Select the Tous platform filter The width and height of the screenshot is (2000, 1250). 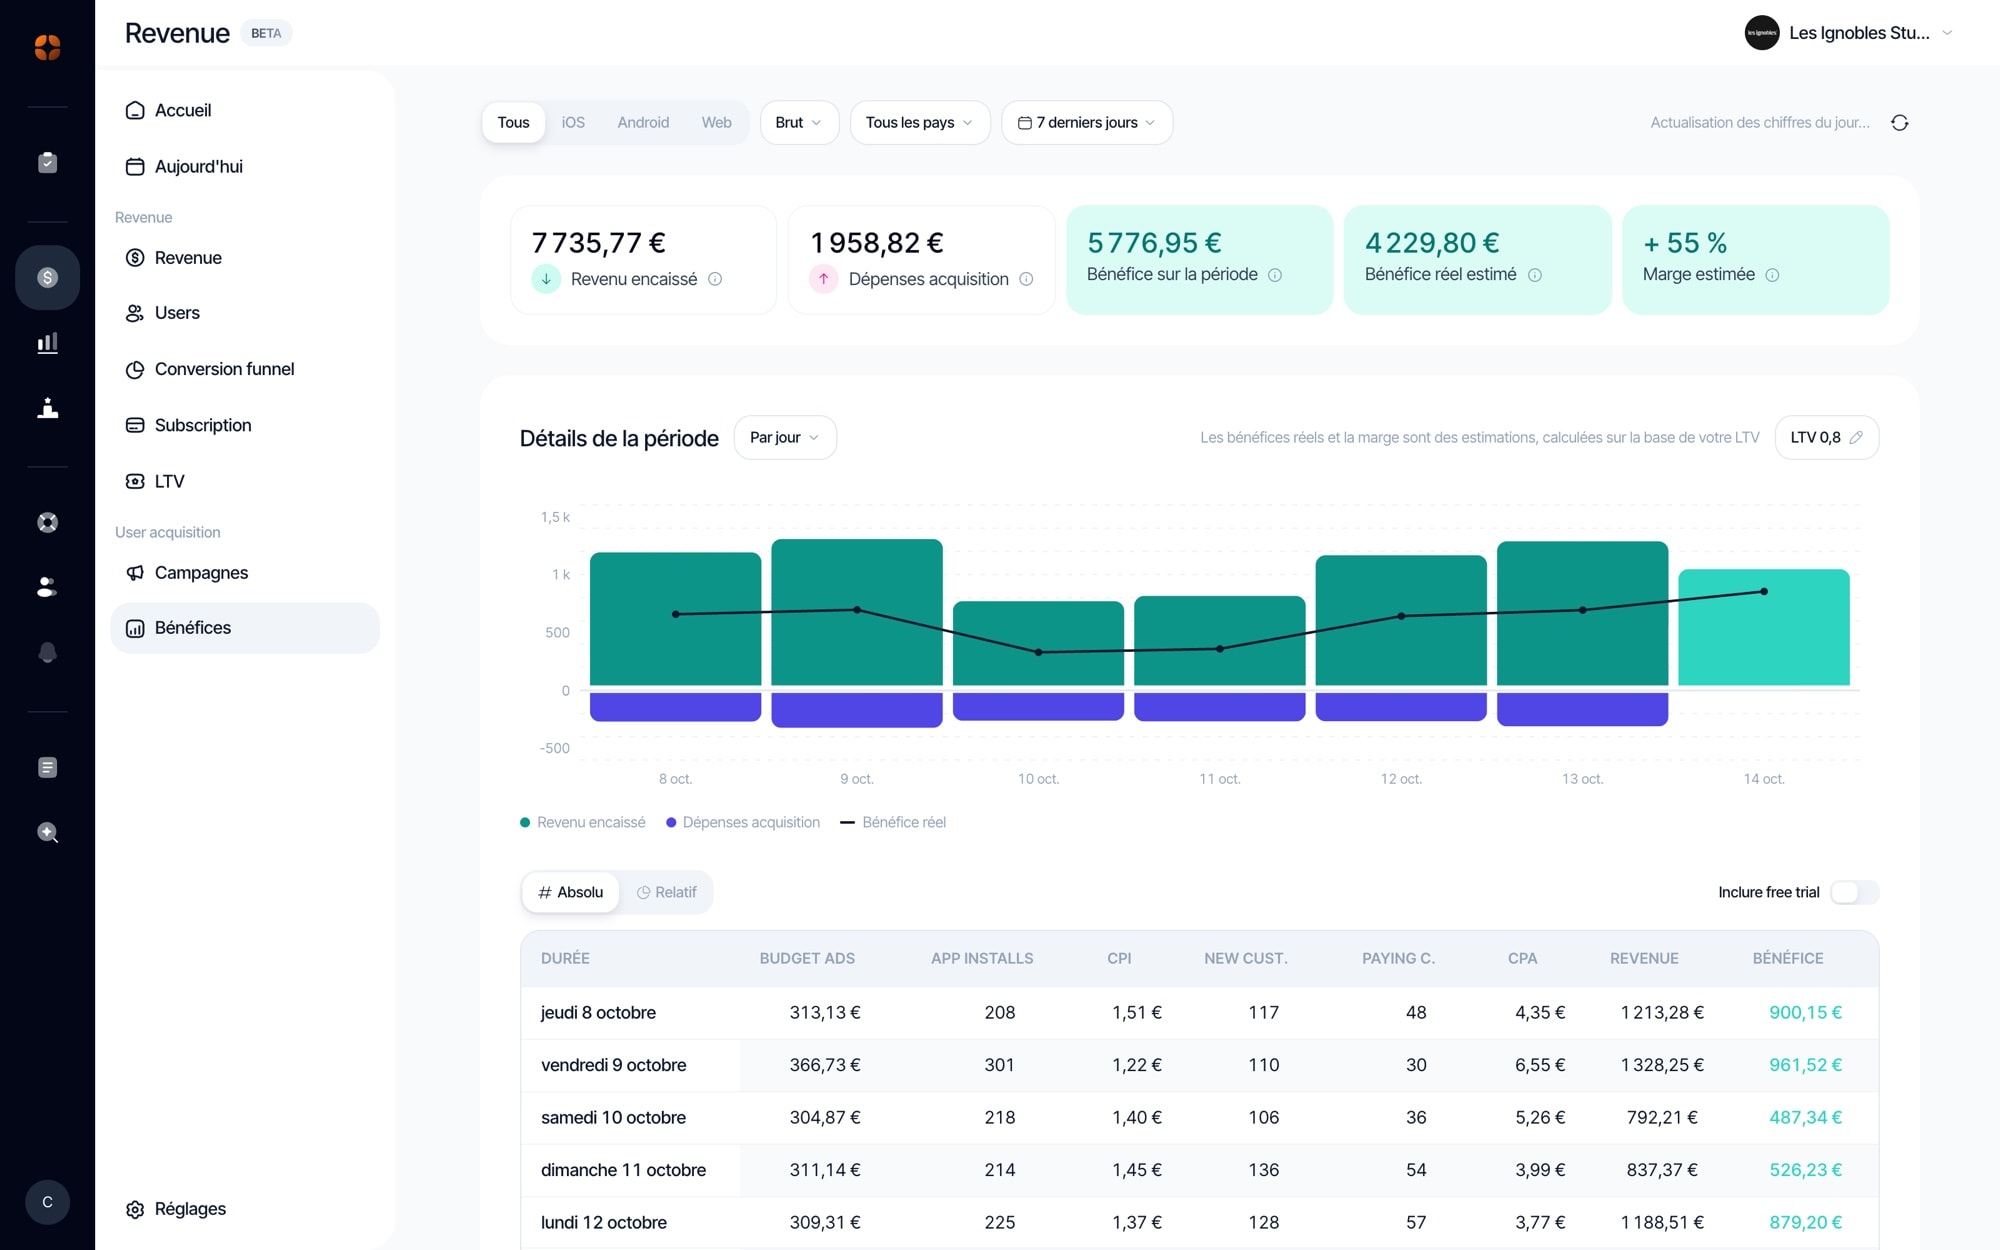513,122
